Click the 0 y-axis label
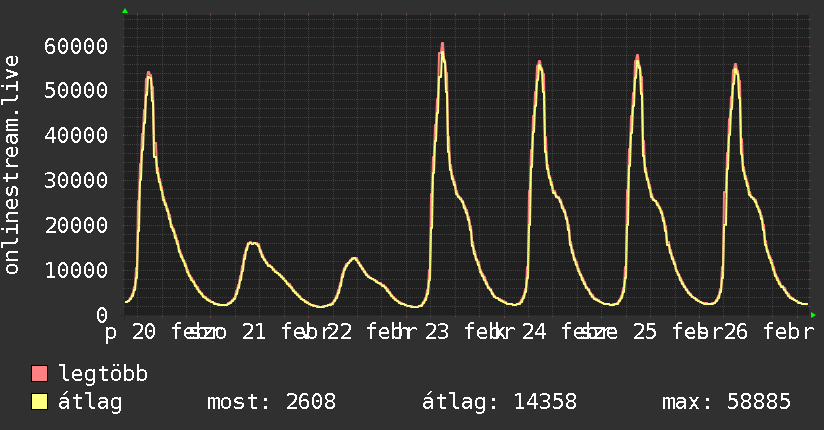 (102, 315)
